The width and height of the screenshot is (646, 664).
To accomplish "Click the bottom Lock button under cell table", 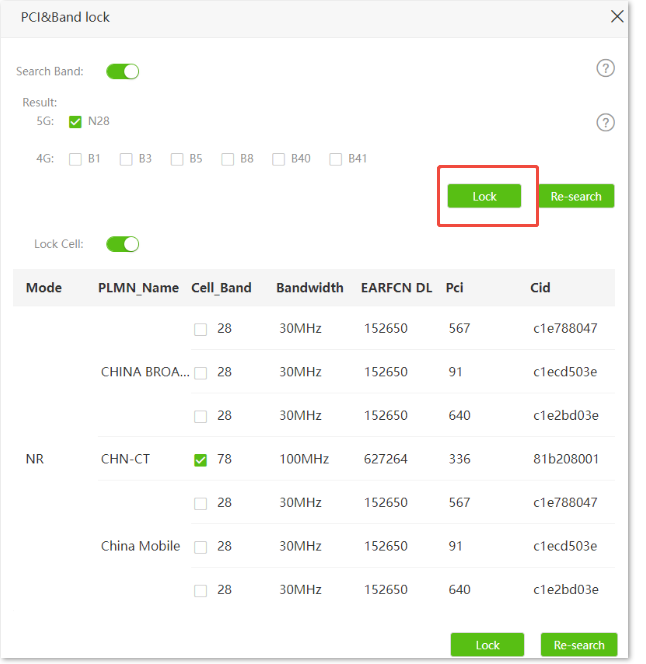I will pyautogui.click(x=487, y=645).
